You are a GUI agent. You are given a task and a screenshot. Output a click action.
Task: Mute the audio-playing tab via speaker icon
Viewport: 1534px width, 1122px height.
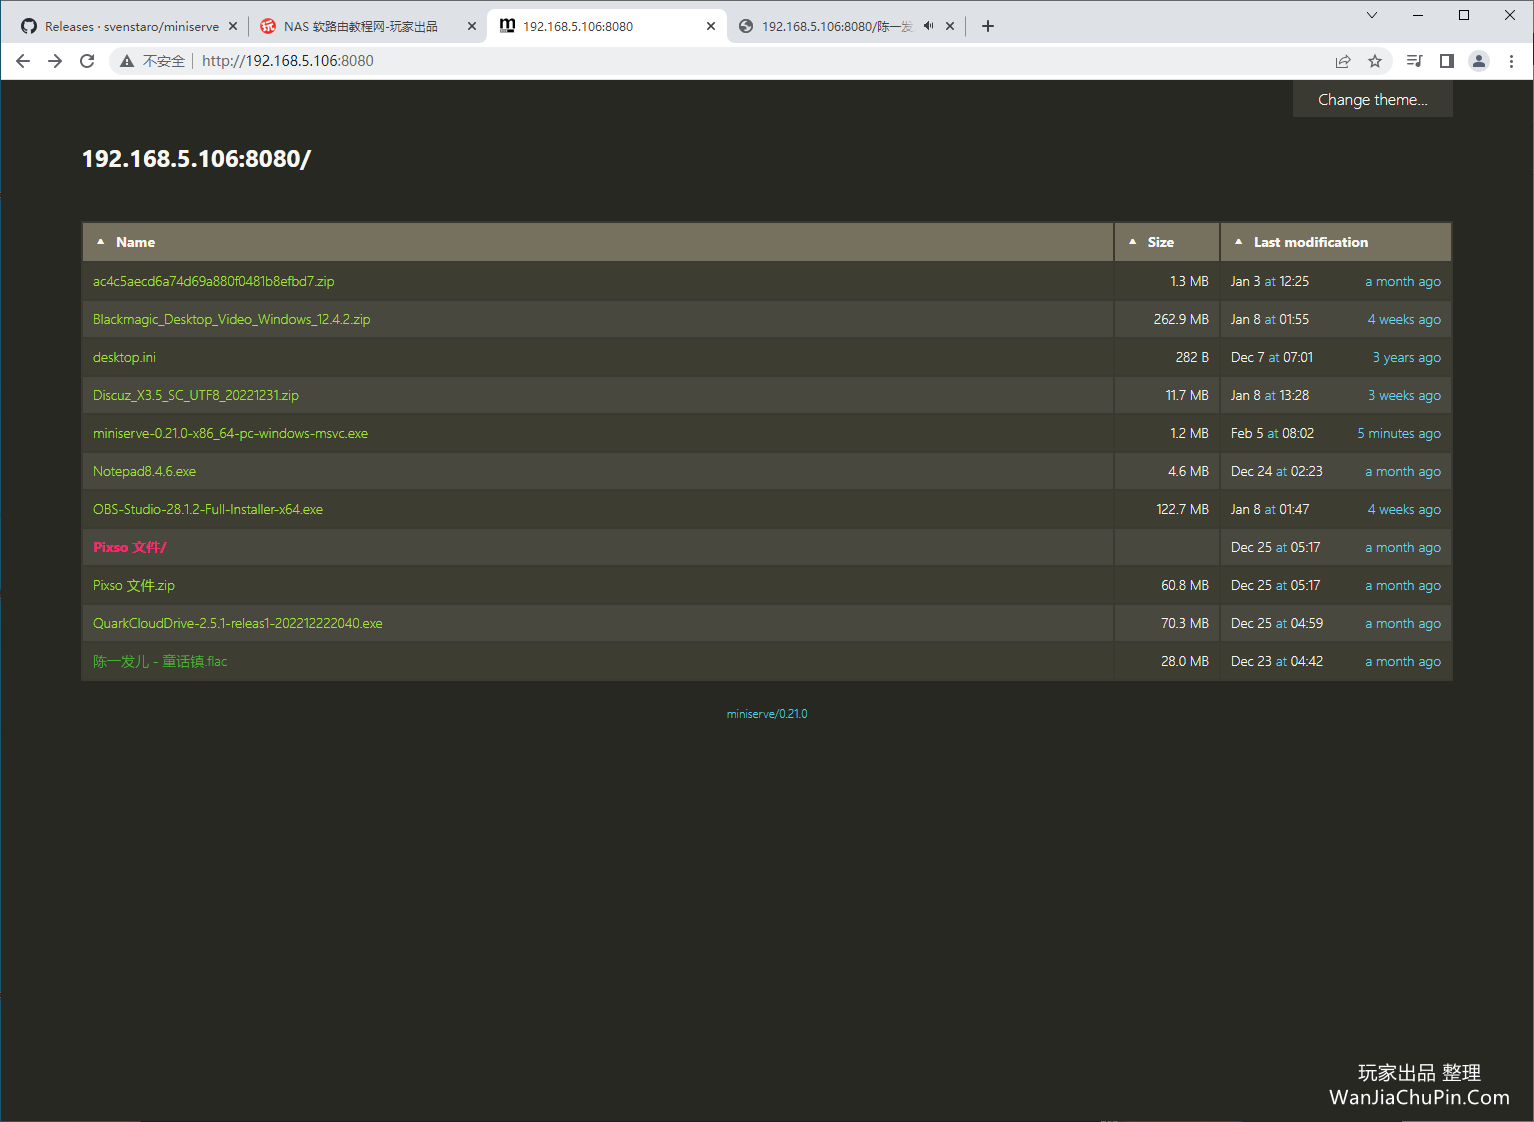tap(928, 26)
